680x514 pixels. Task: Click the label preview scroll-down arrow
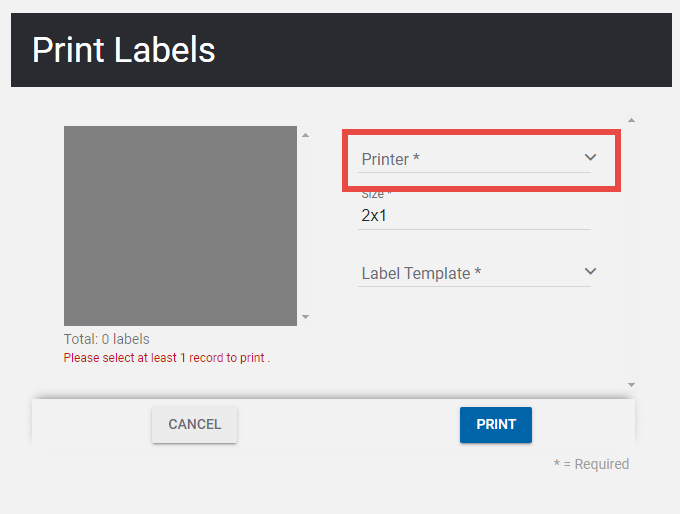[305, 317]
